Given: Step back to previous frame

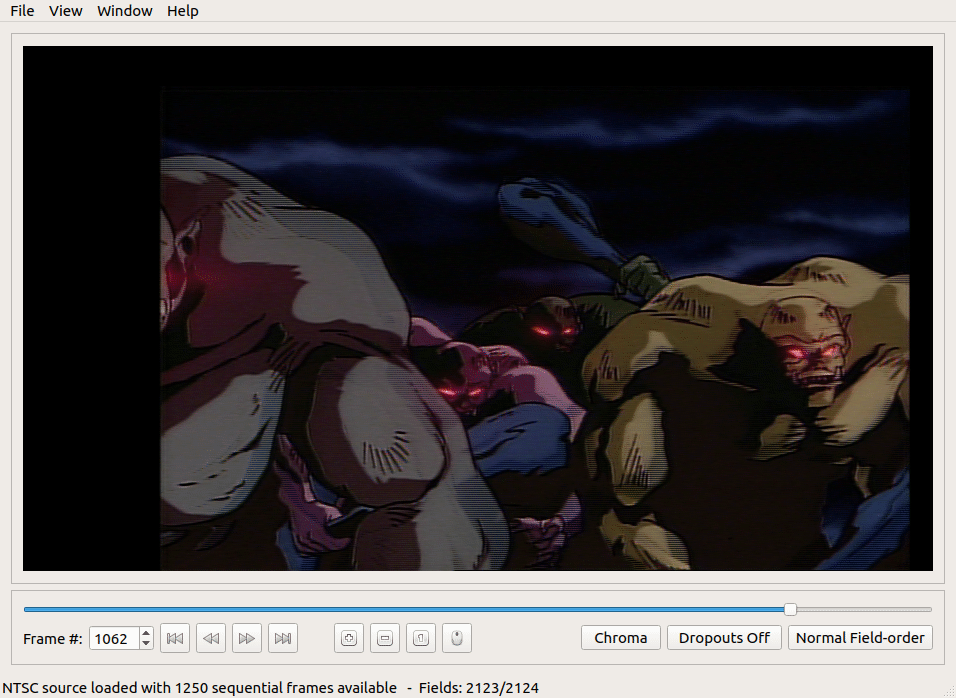Looking at the screenshot, I should [x=211, y=638].
